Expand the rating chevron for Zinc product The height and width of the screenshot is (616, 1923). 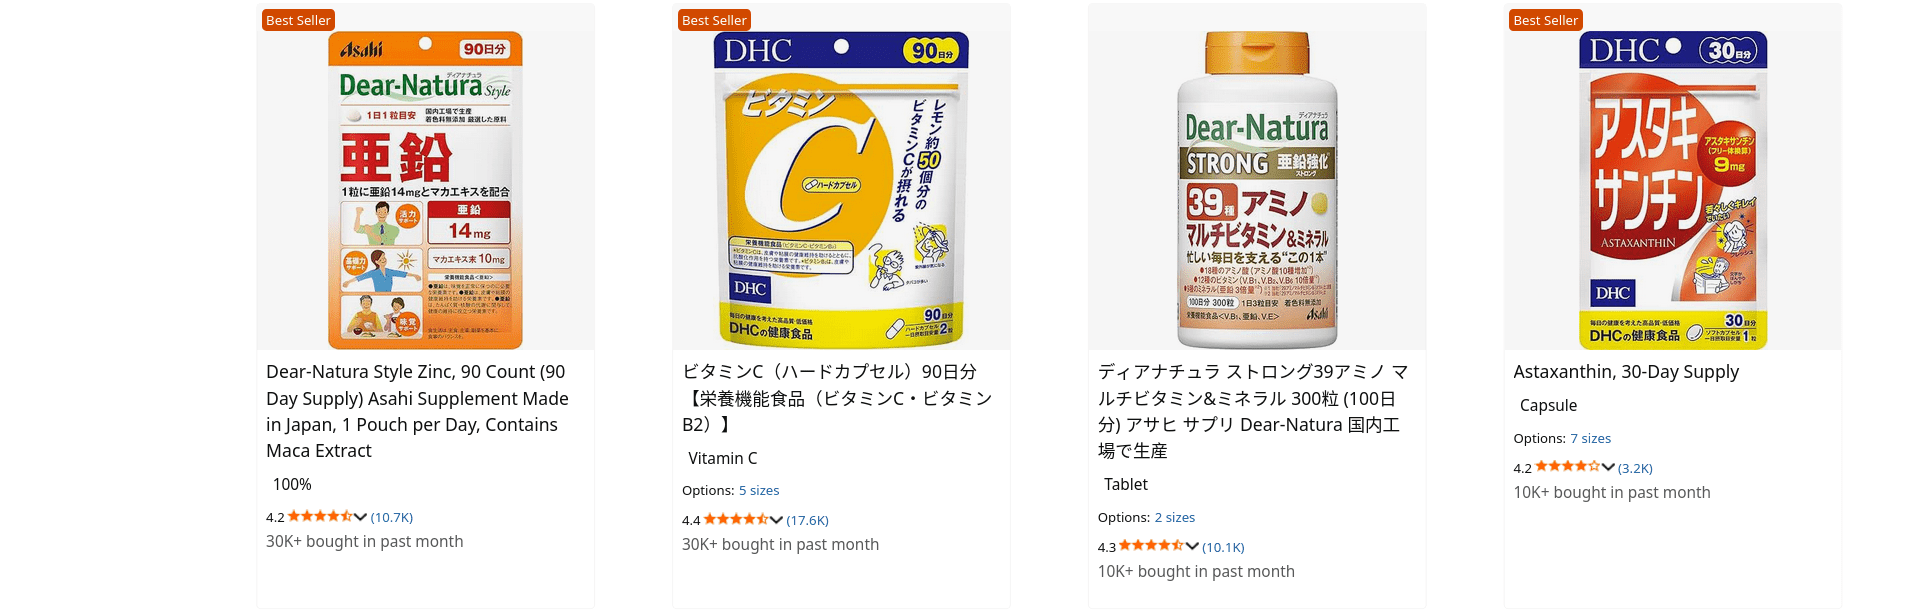click(360, 517)
